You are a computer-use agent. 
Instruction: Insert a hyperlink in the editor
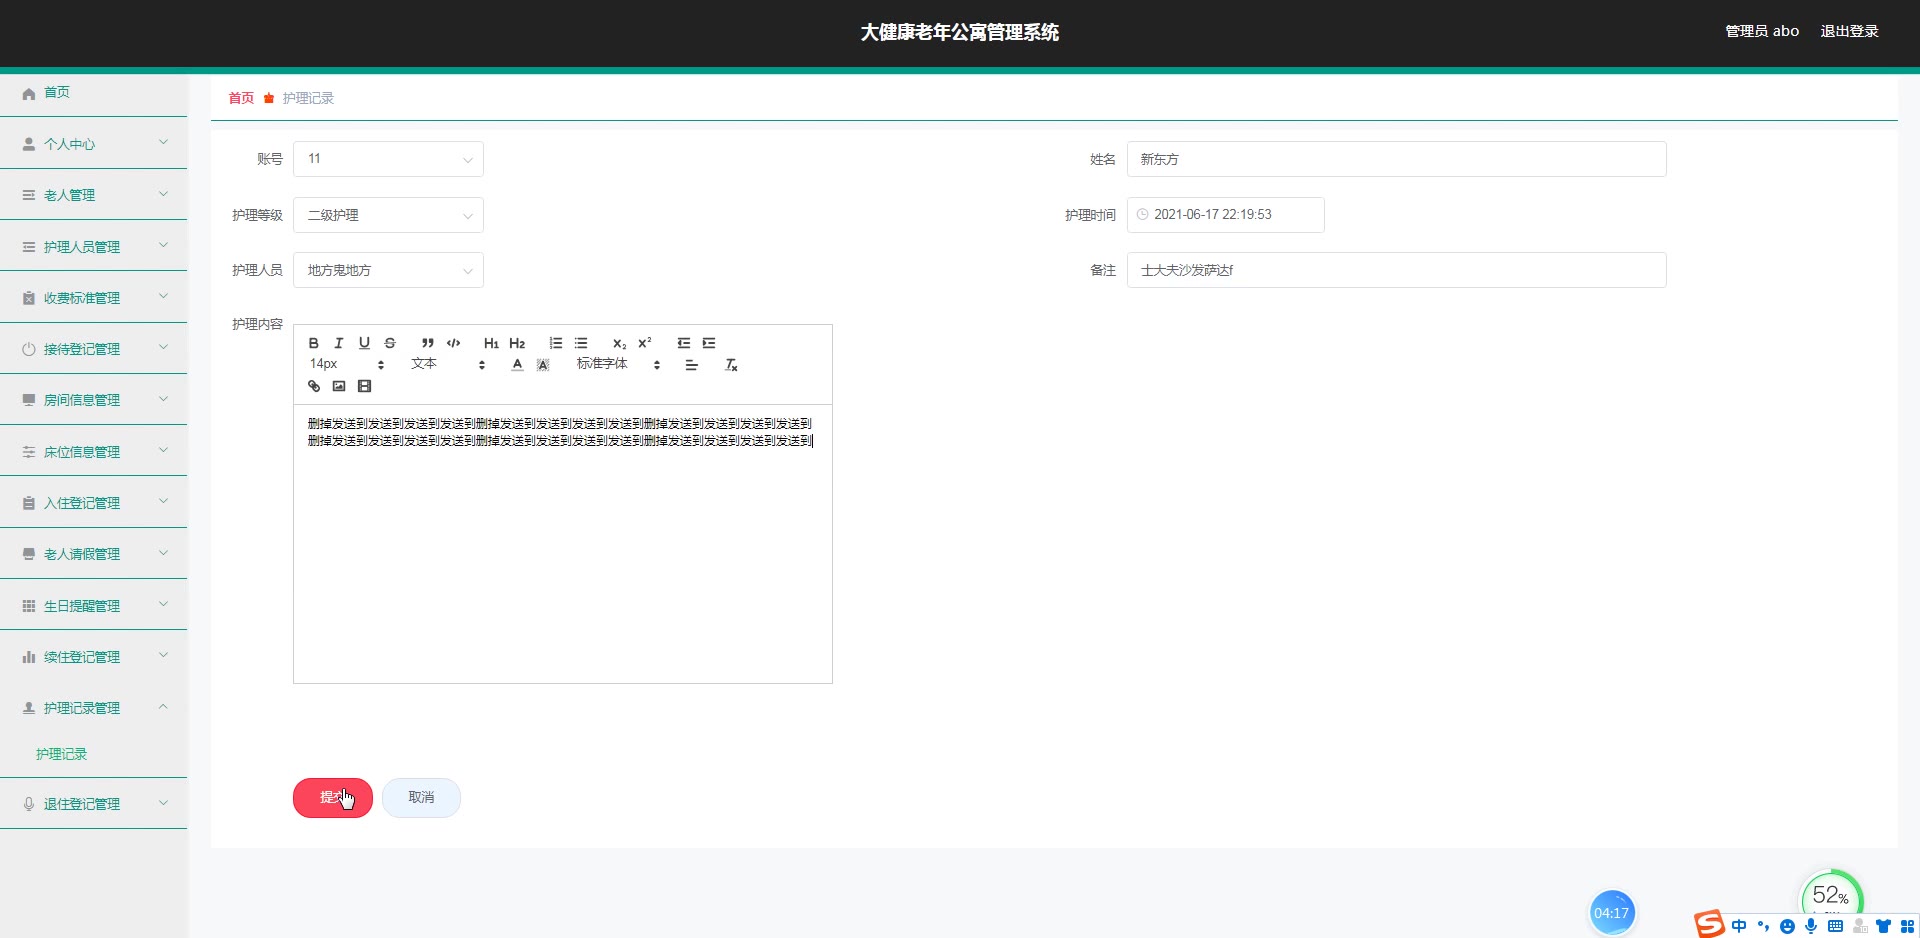[x=314, y=386]
